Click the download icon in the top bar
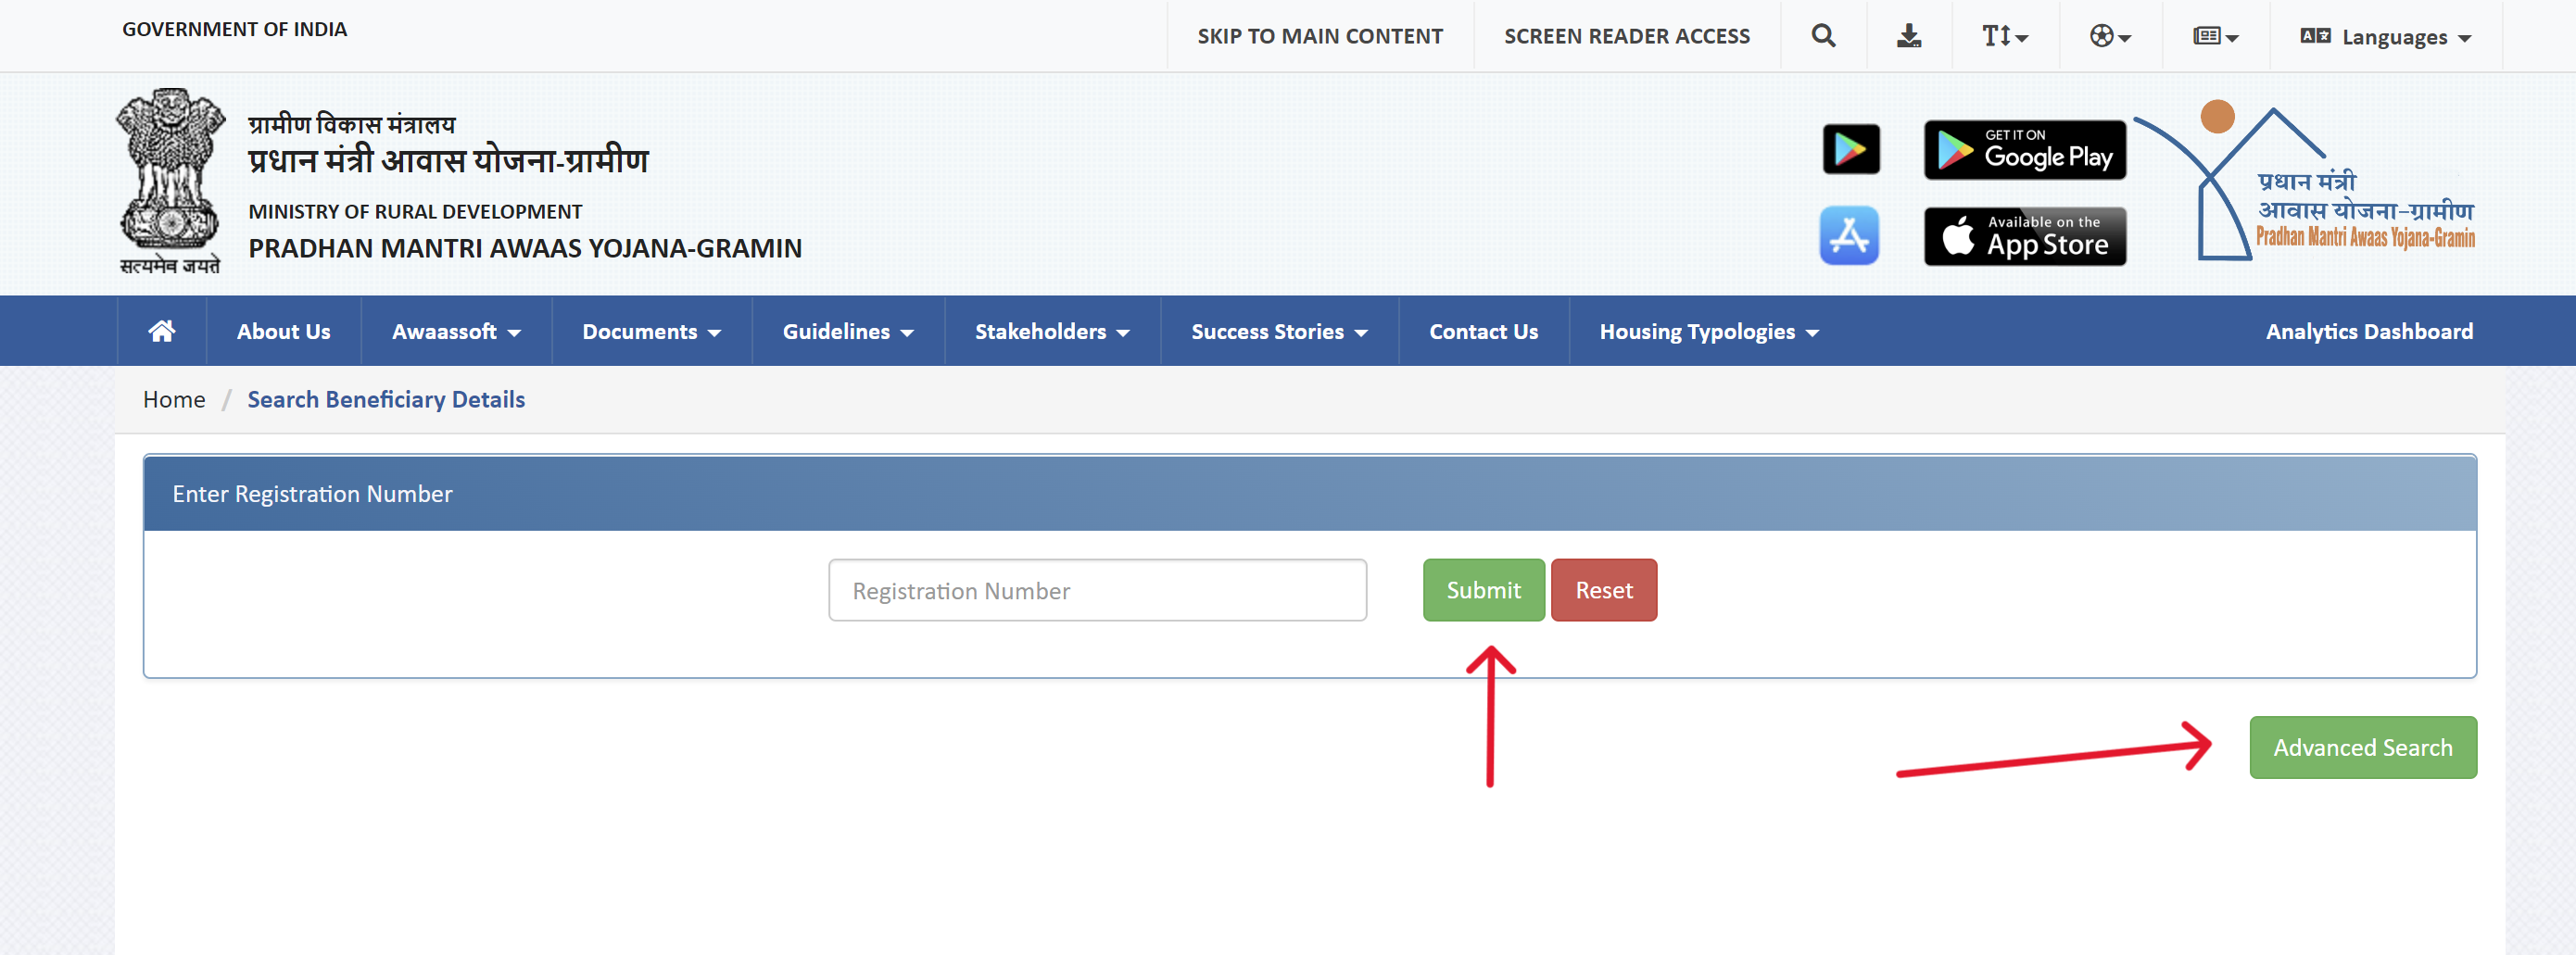The image size is (2576, 955). pos(1909,35)
